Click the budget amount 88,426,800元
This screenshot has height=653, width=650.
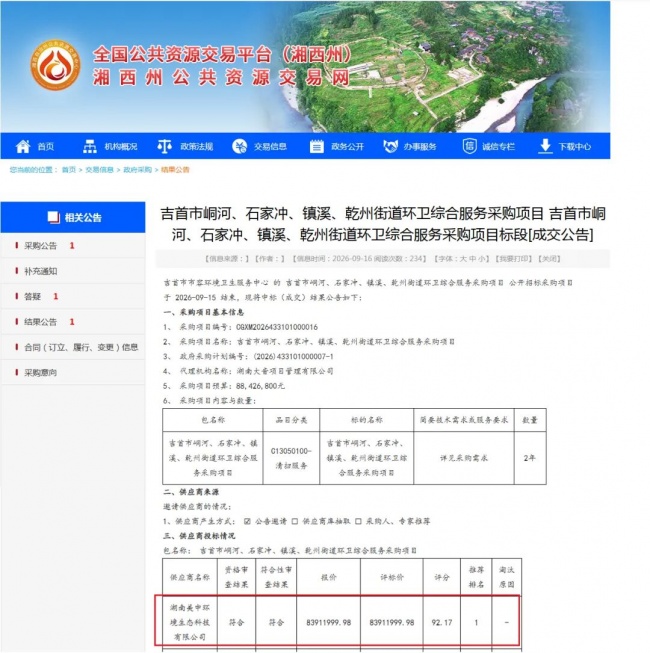click(x=260, y=386)
